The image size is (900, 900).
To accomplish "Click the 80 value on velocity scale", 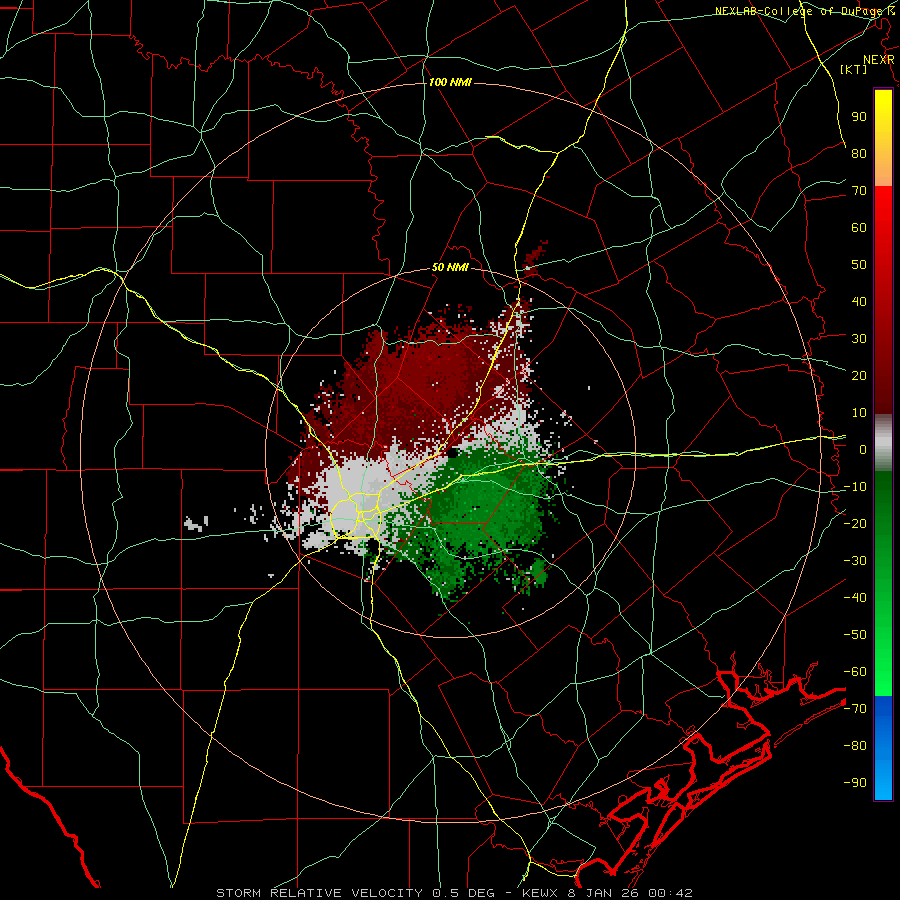I will tap(859, 153).
